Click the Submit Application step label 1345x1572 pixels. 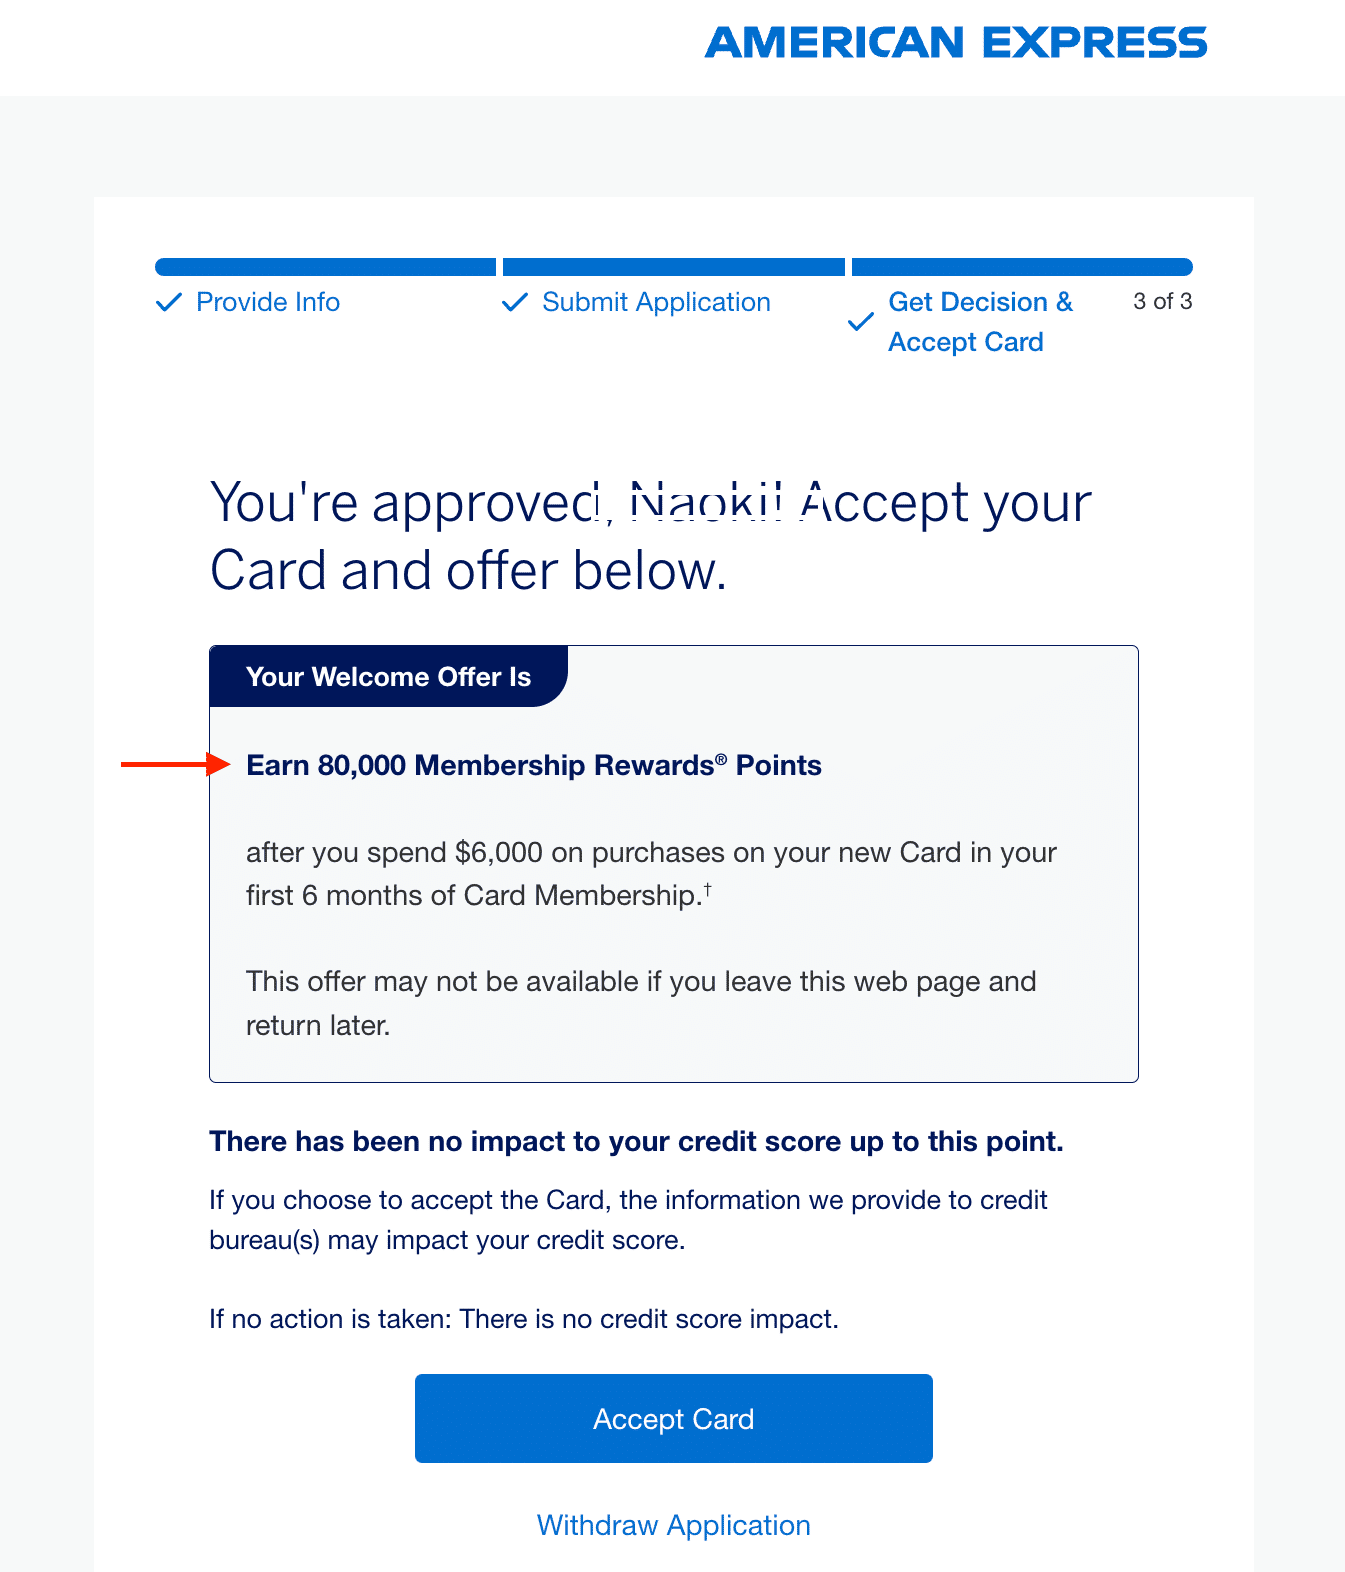tap(656, 302)
